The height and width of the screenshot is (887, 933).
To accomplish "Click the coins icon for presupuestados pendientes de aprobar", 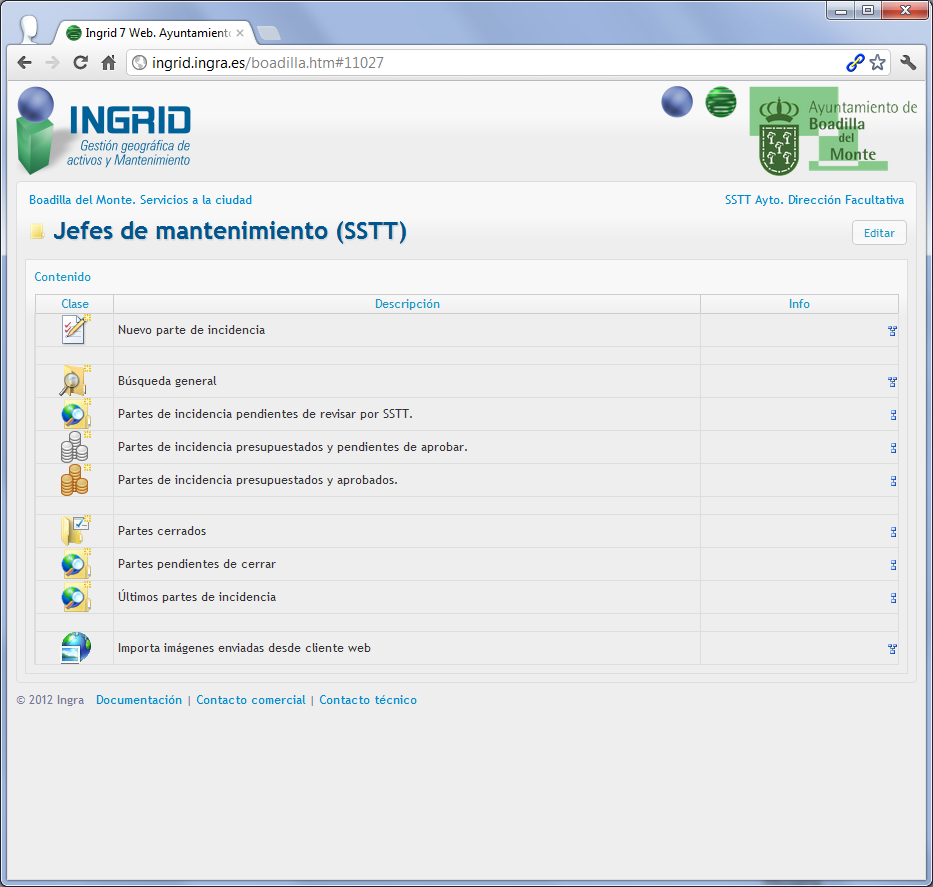I will (x=75, y=447).
